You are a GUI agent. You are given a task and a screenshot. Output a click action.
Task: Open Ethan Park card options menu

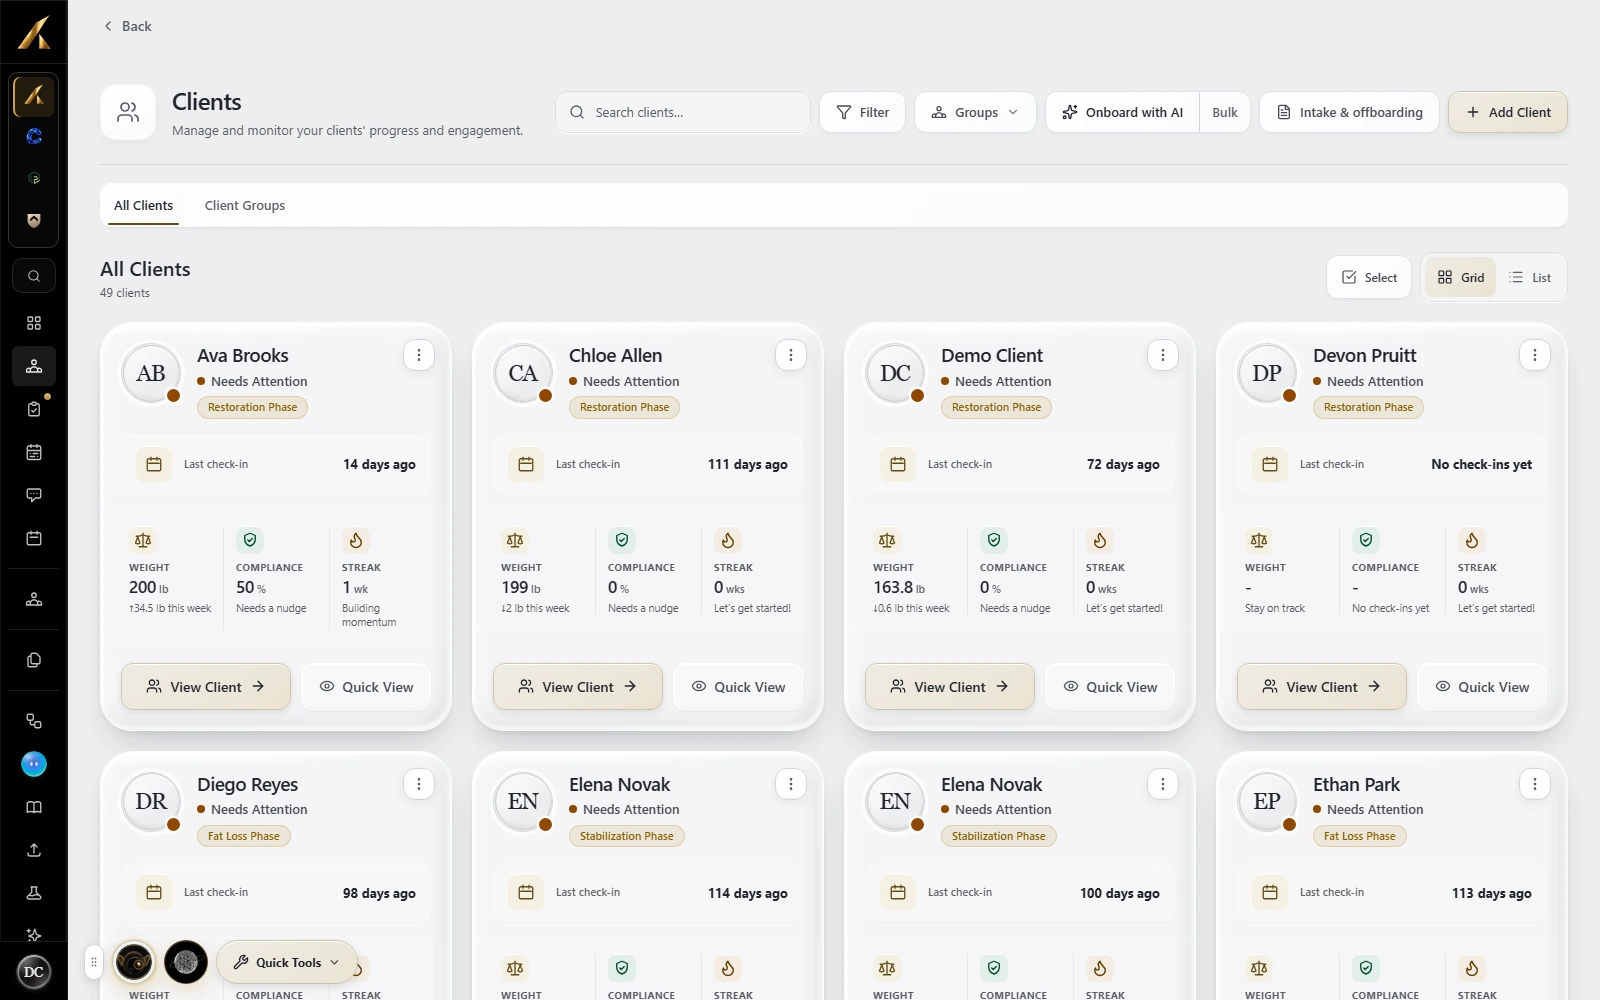pos(1535,784)
